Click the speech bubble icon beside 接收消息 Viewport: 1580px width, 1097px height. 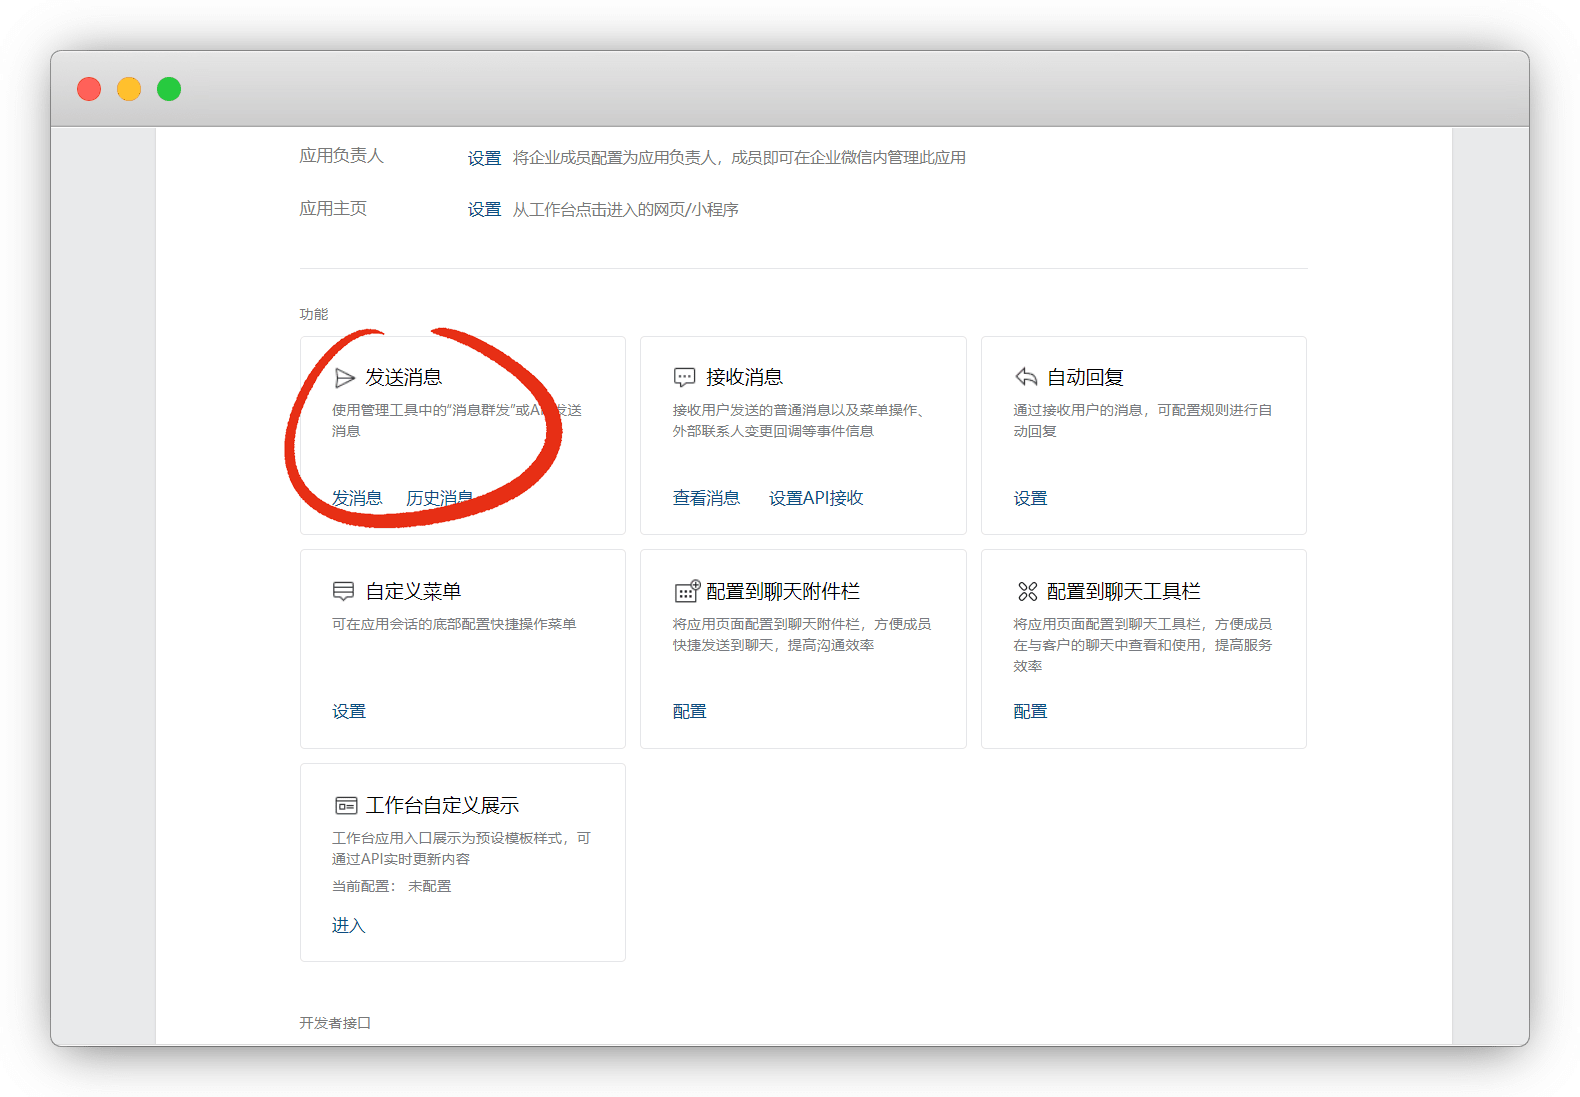click(x=685, y=378)
